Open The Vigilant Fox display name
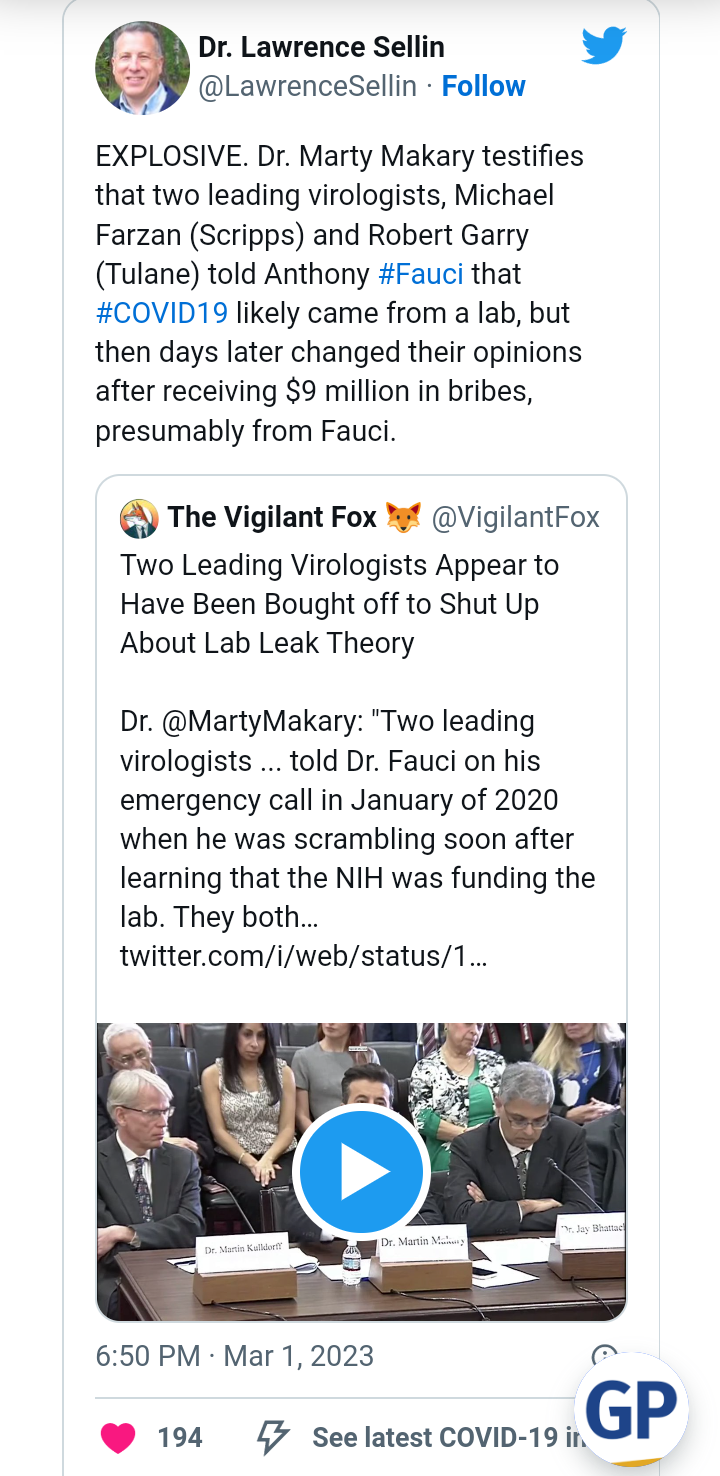Image resolution: width=720 pixels, height=1476 pixels. coord(272,517)
